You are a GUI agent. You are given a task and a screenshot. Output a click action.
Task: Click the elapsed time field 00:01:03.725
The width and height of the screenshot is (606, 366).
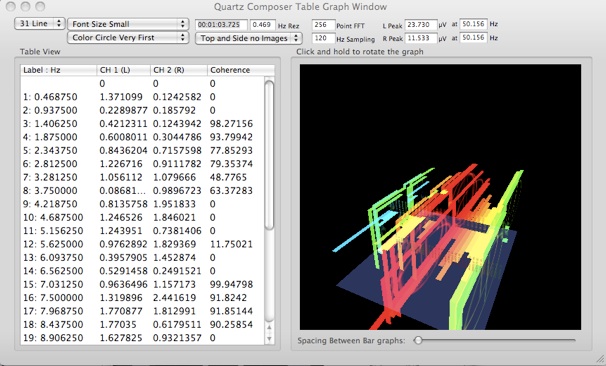(221, 25)
